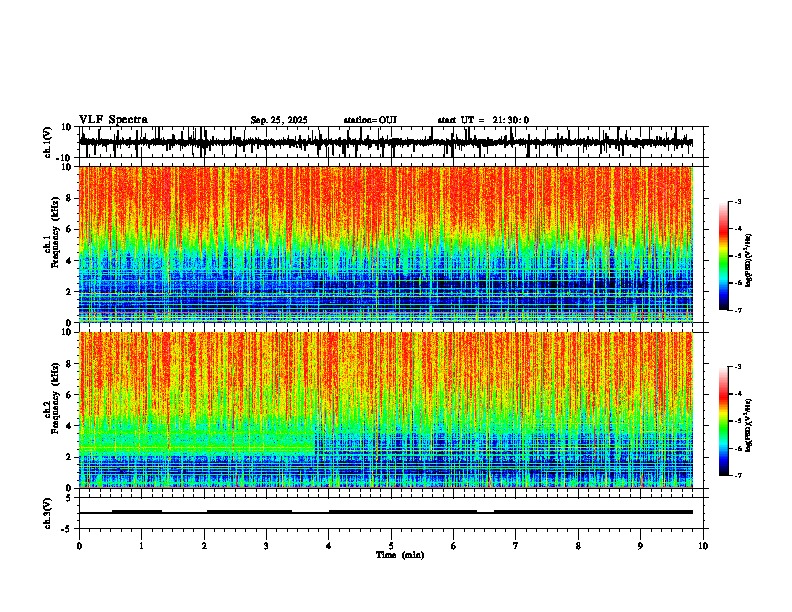
Task: Click the "10" tick on the Time axis
Action: point(703,546)
